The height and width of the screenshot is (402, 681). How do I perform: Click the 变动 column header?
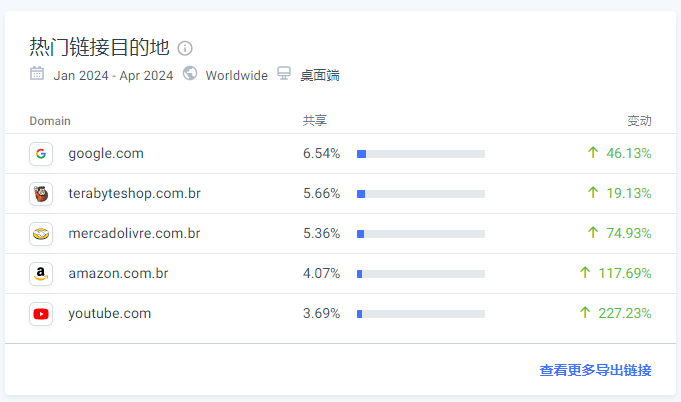coord(639,121)
